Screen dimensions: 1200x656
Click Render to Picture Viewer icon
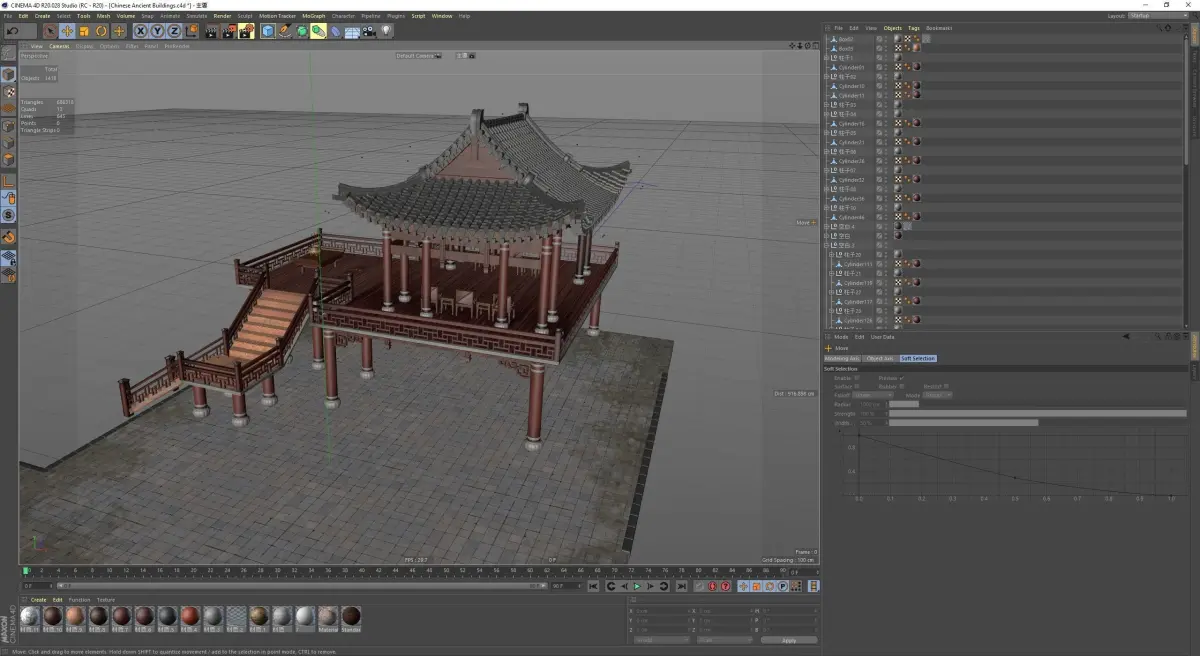pos(229,31)
